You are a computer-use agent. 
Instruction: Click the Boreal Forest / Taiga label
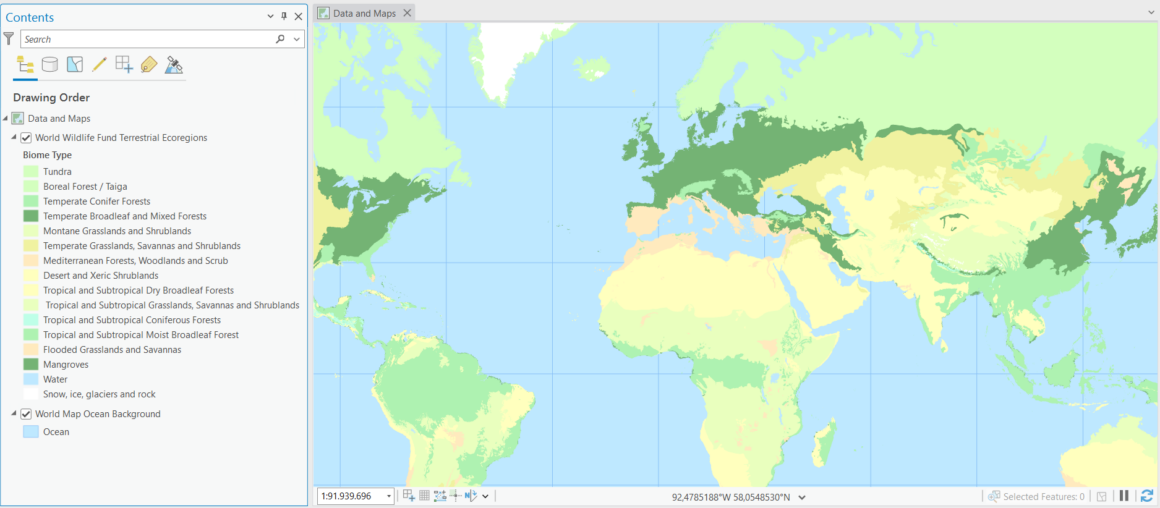pyautogui.click(x=85, y=186)
